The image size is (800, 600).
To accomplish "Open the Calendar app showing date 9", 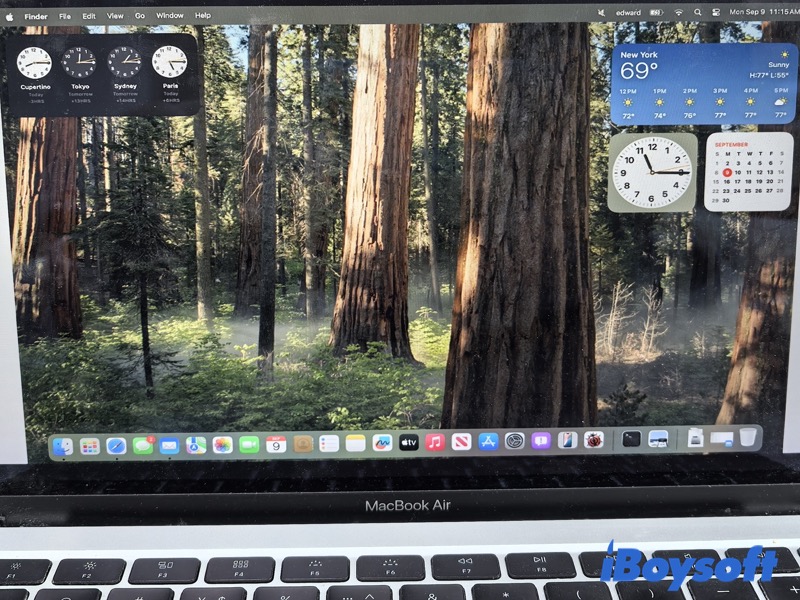I will pos(276,444).
